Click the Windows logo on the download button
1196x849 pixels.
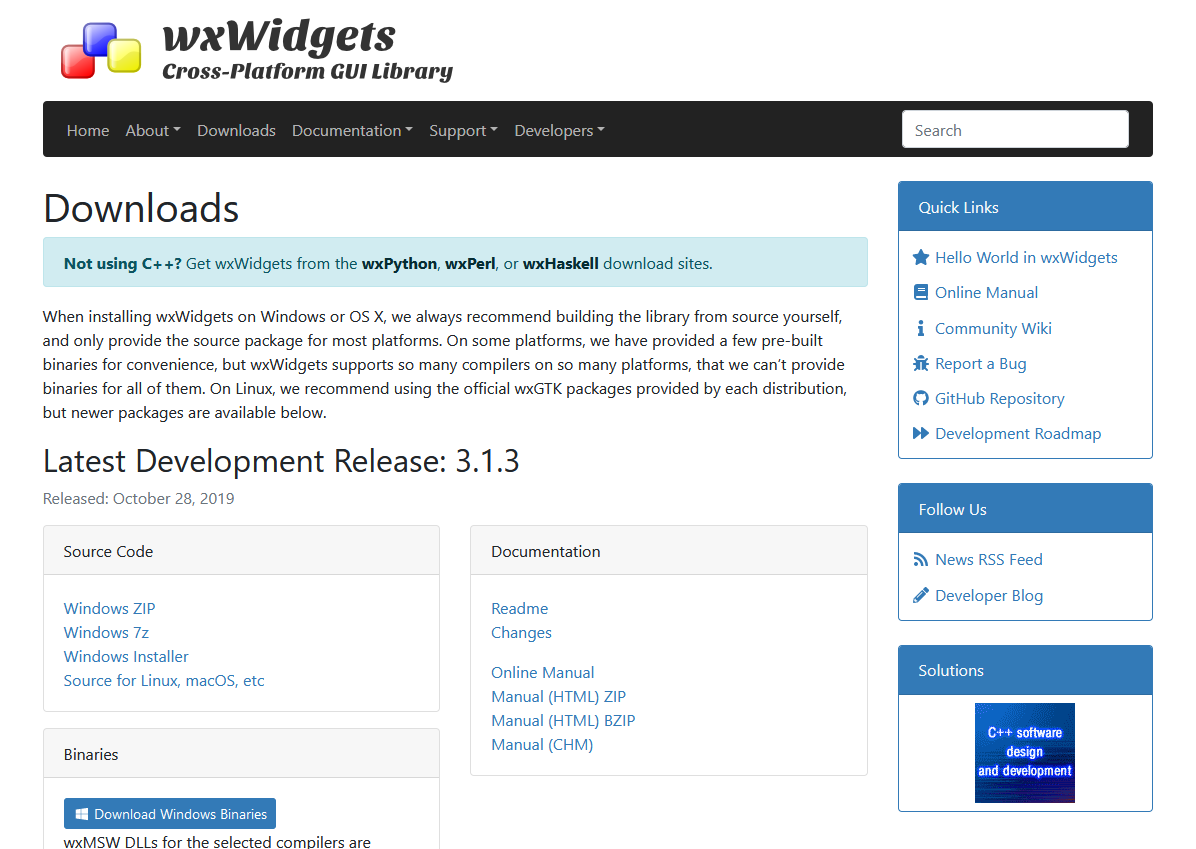pyautogui.click(x=82, y=814)
